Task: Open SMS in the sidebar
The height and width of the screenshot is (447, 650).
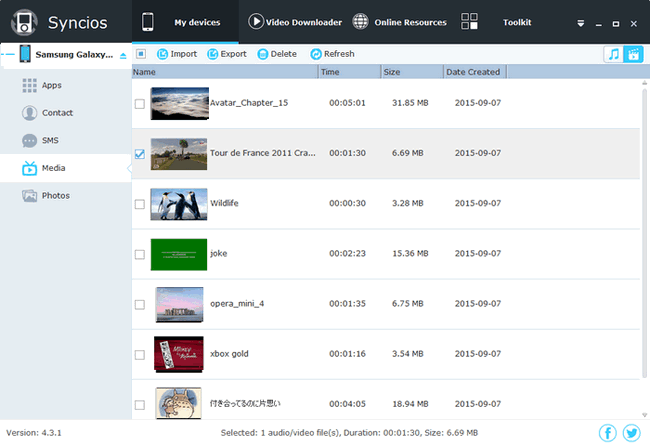Action: tap(51, 141)
